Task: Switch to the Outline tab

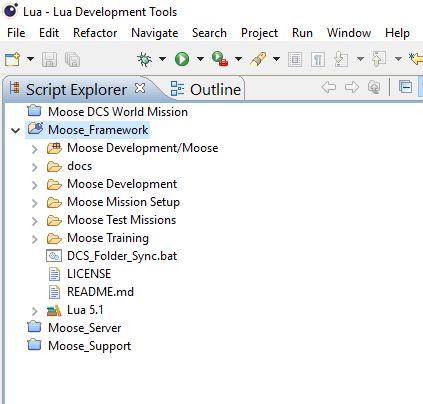Action: (206, 89)
